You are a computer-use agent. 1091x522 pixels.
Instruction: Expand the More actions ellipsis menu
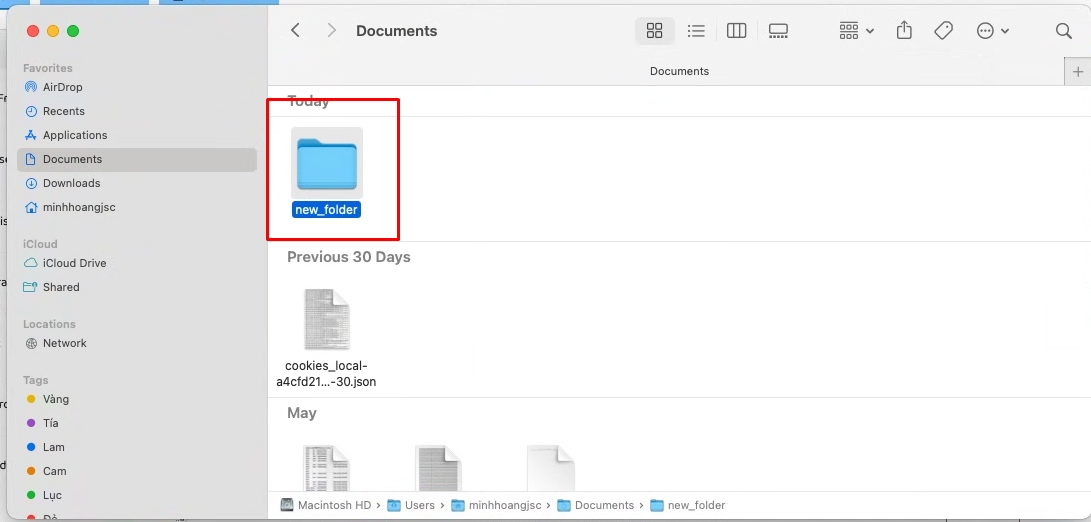point(992,31)
